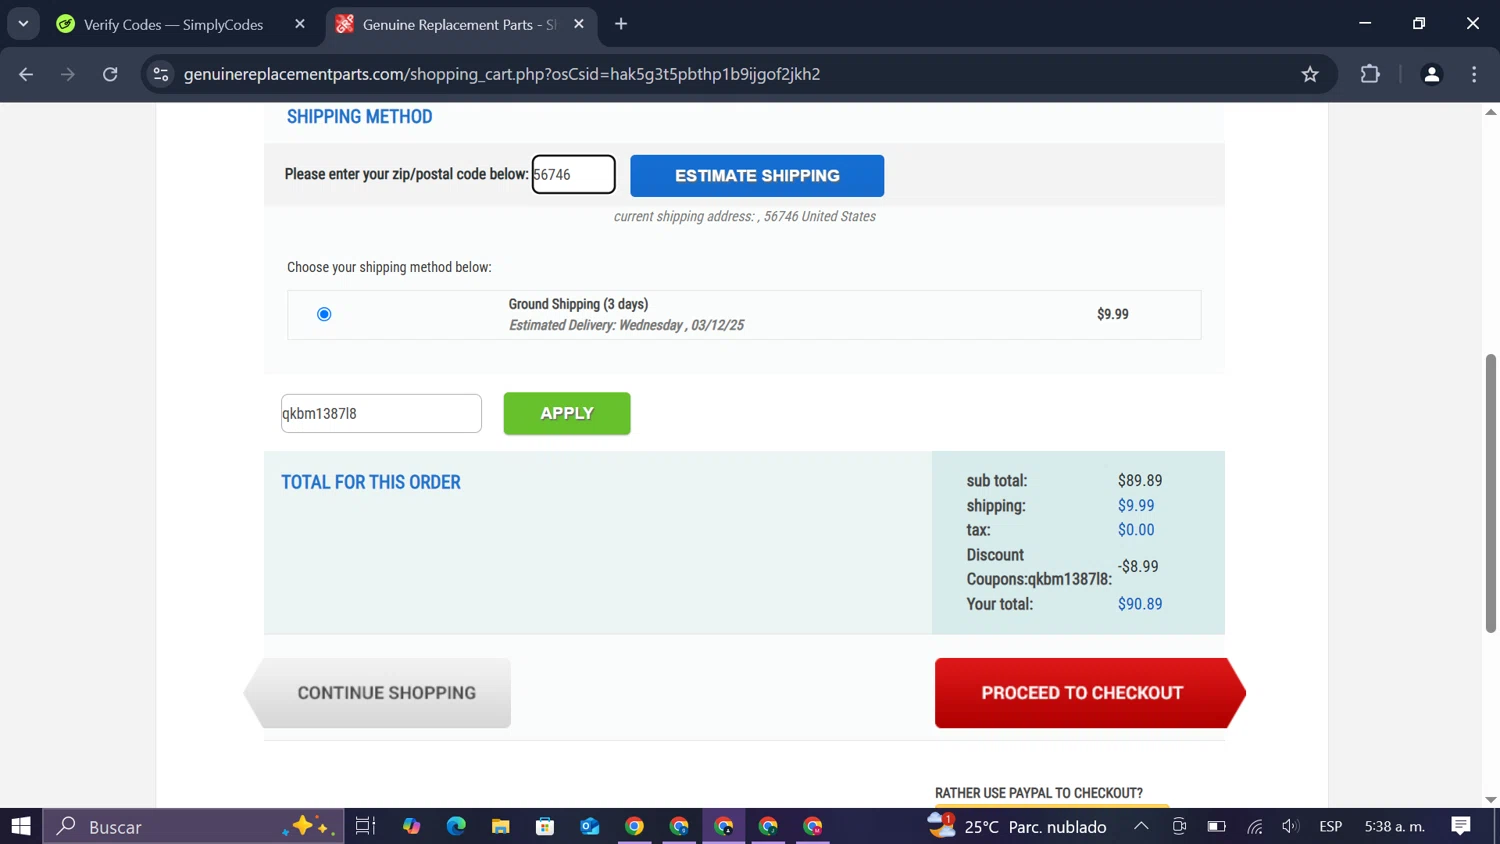Click the $89.89 sub total value
Image resolution: width=1500 pixels, height=844 pixels.
[1140, 481]
